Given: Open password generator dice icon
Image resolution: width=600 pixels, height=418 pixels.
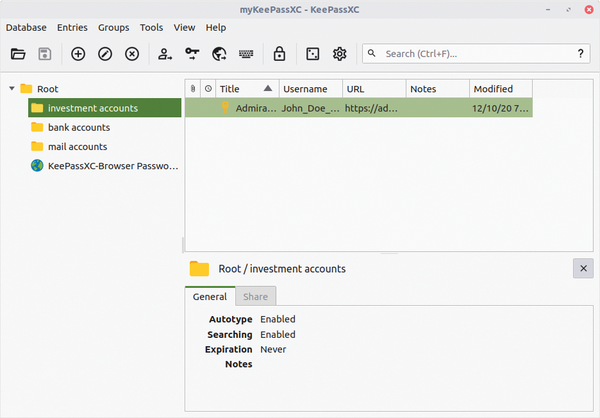Looking at the screenshot, I should click(x=313, y=54).
